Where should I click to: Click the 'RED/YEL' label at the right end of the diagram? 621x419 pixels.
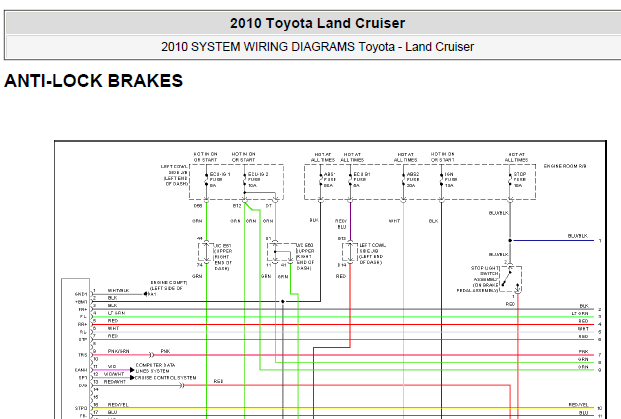point(579,405)
